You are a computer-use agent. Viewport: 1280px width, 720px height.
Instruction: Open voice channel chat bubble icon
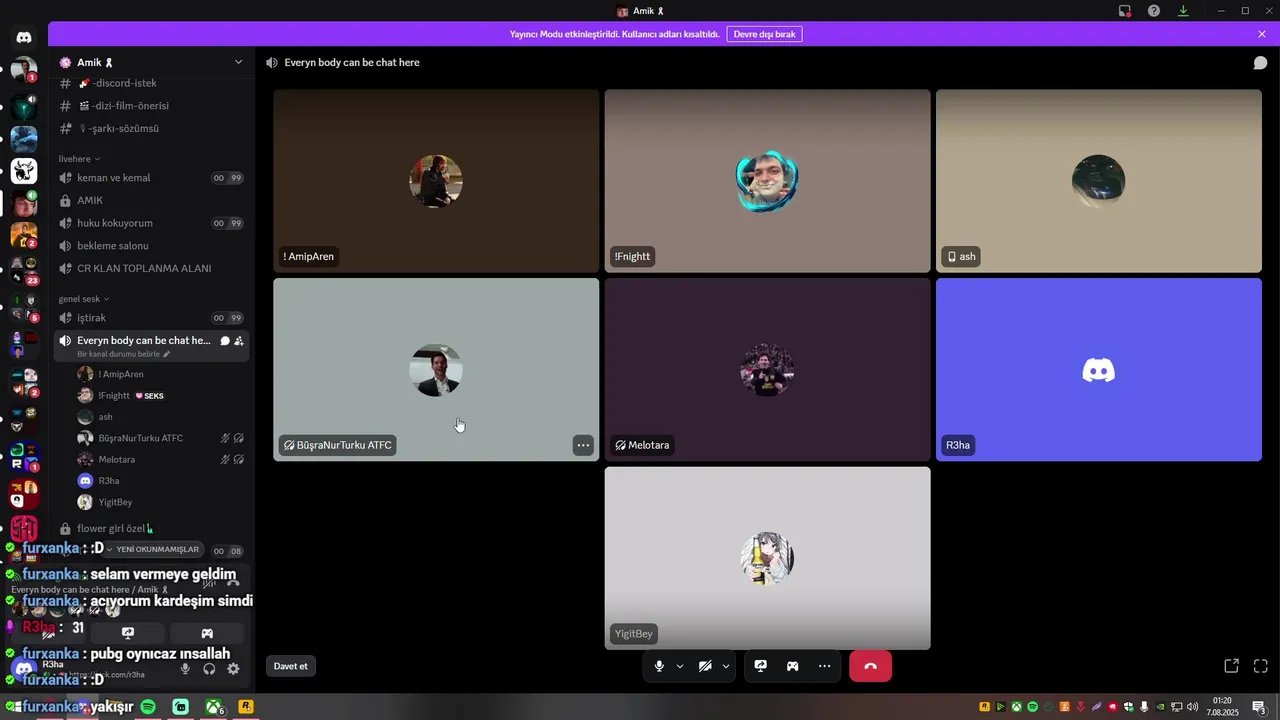point(1261,62)
